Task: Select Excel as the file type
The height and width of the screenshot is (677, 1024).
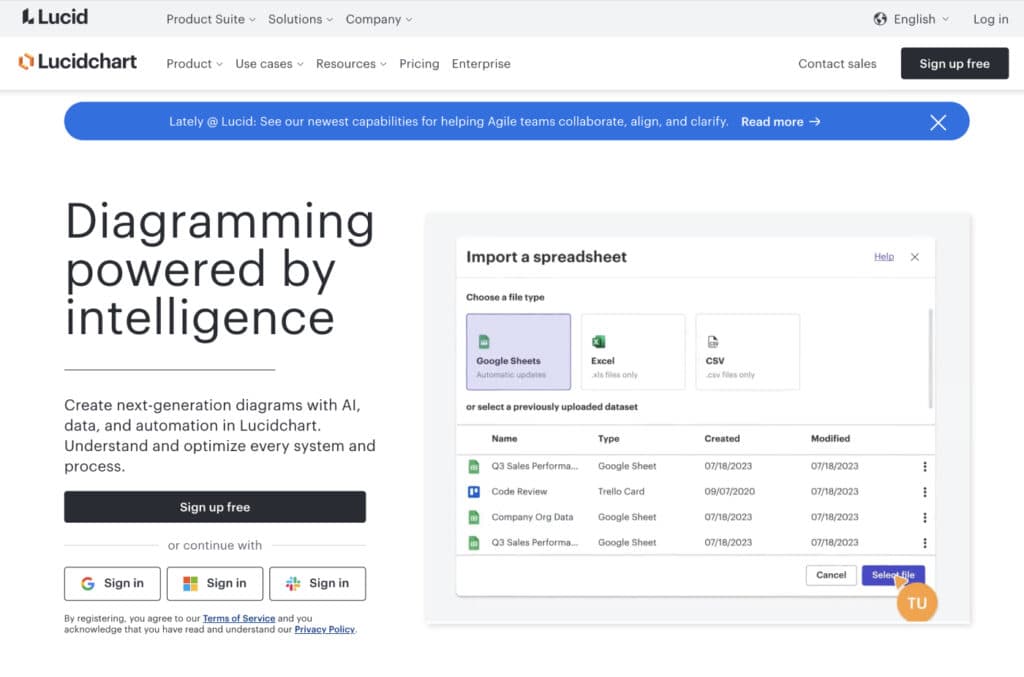Action: click(633, 351)
